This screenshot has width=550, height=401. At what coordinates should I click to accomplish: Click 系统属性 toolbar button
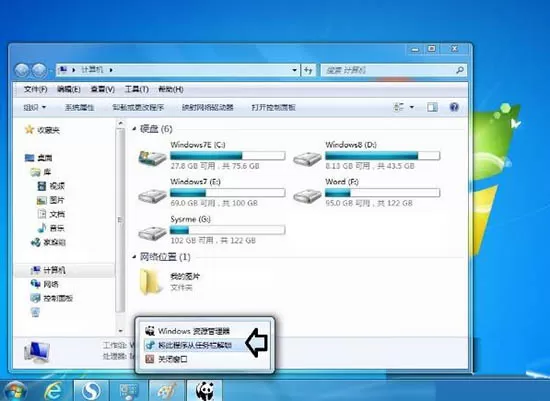pyautogui.click(x=80, y=107)
